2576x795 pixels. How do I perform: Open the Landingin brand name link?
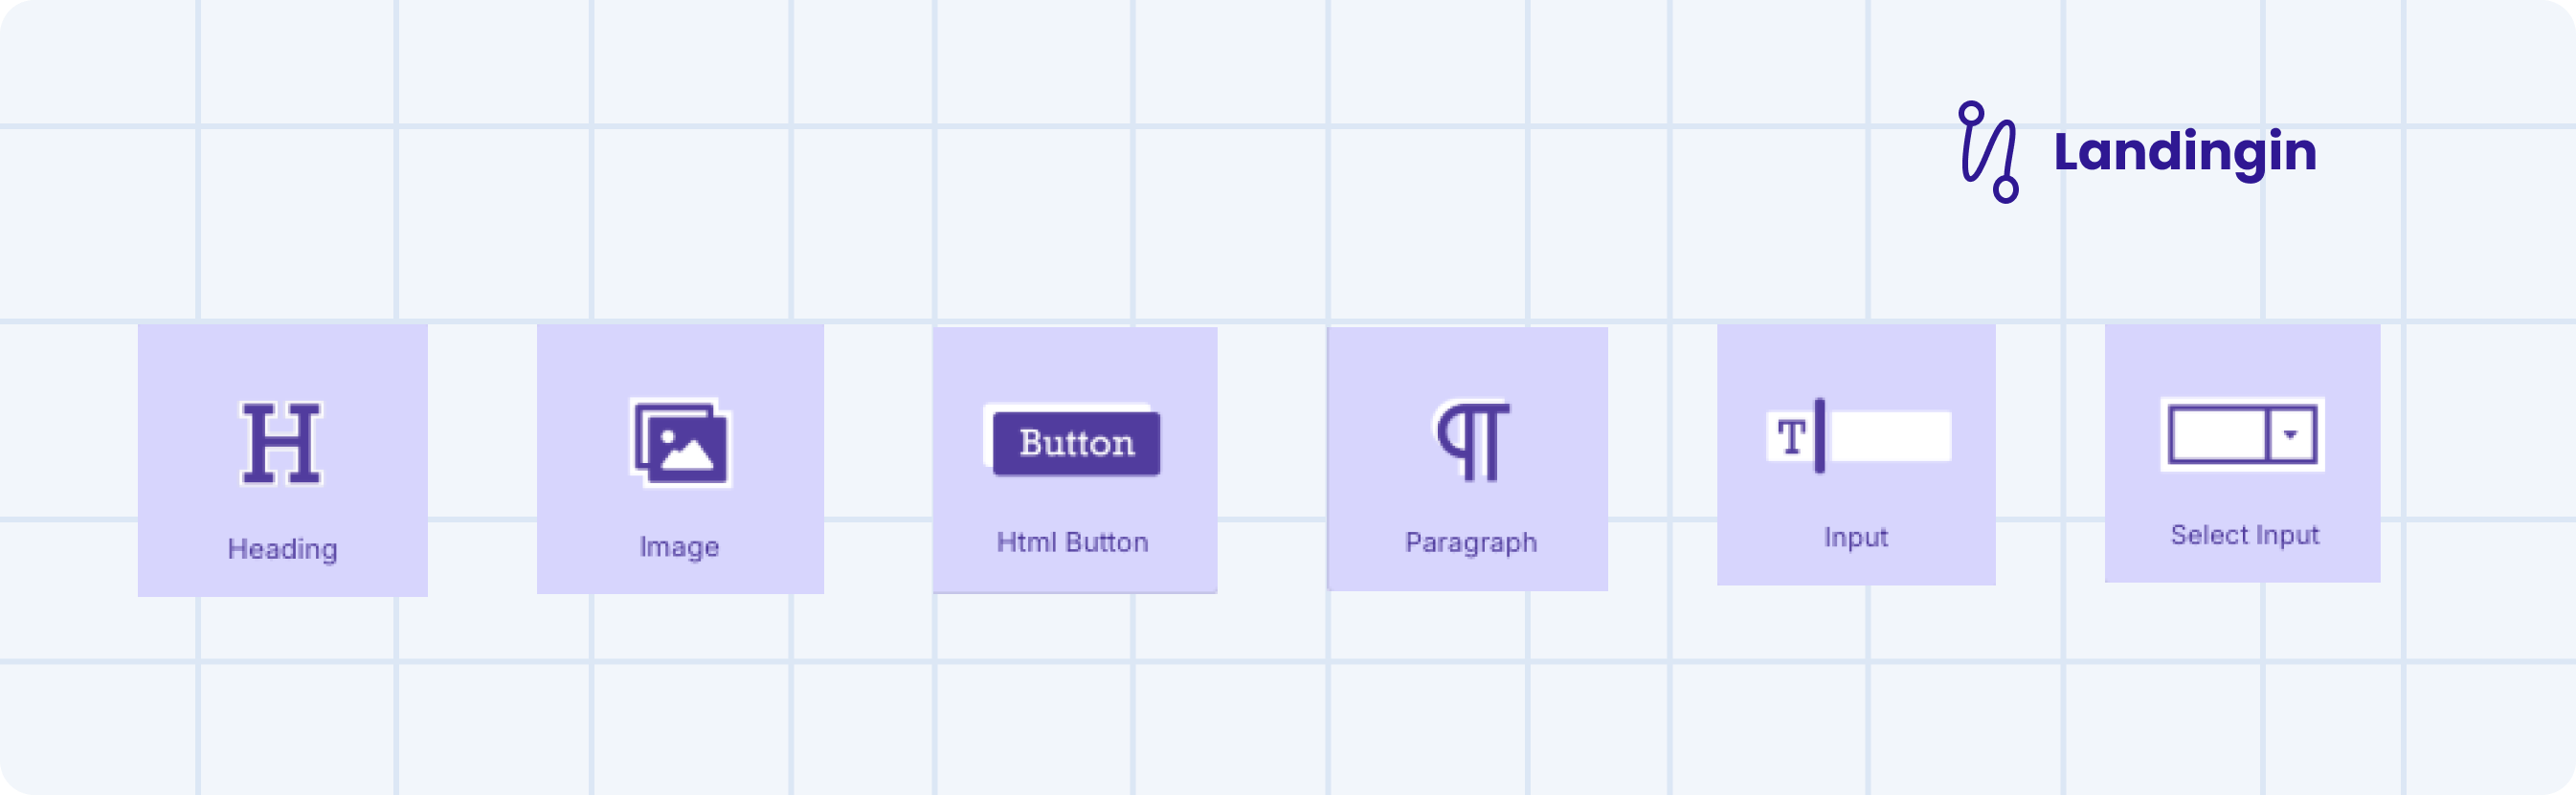click(2185, 152)
